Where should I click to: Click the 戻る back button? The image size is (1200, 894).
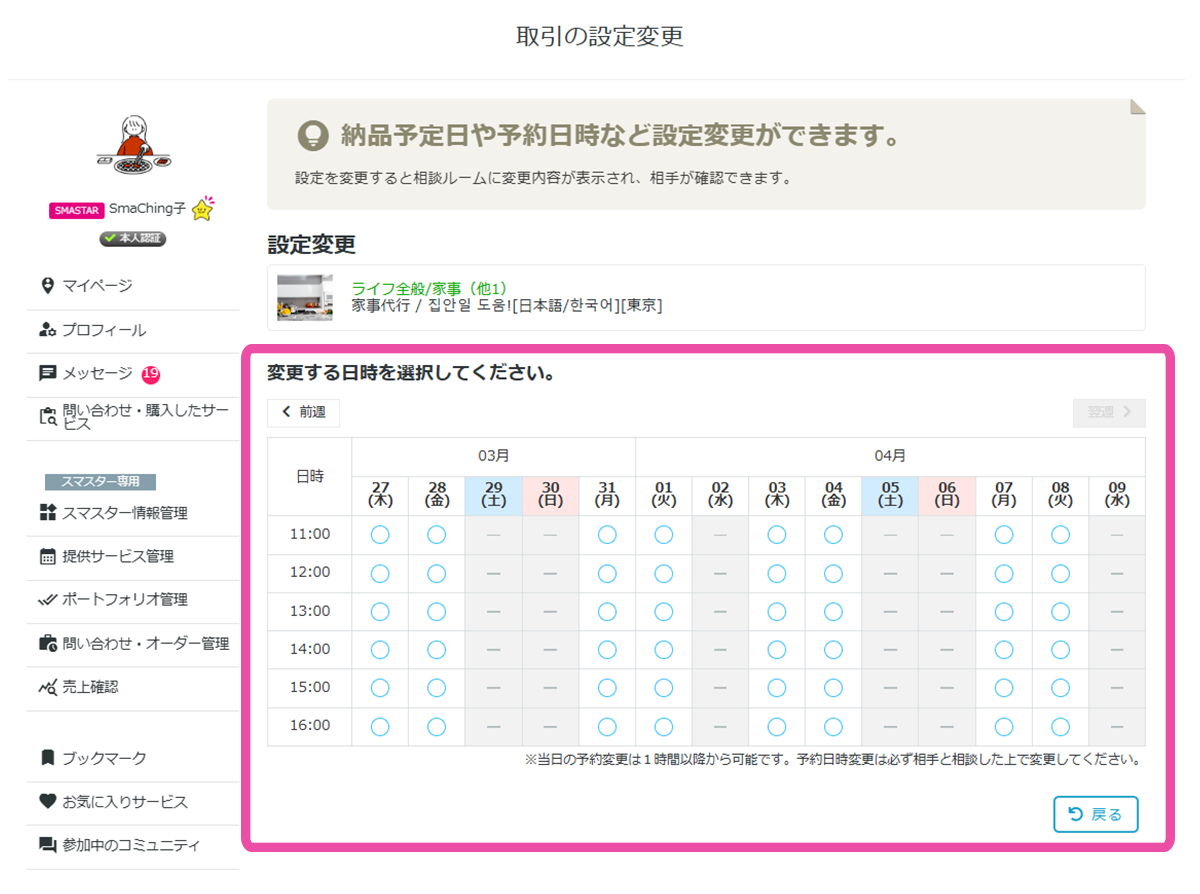(x=1095, y=814)
